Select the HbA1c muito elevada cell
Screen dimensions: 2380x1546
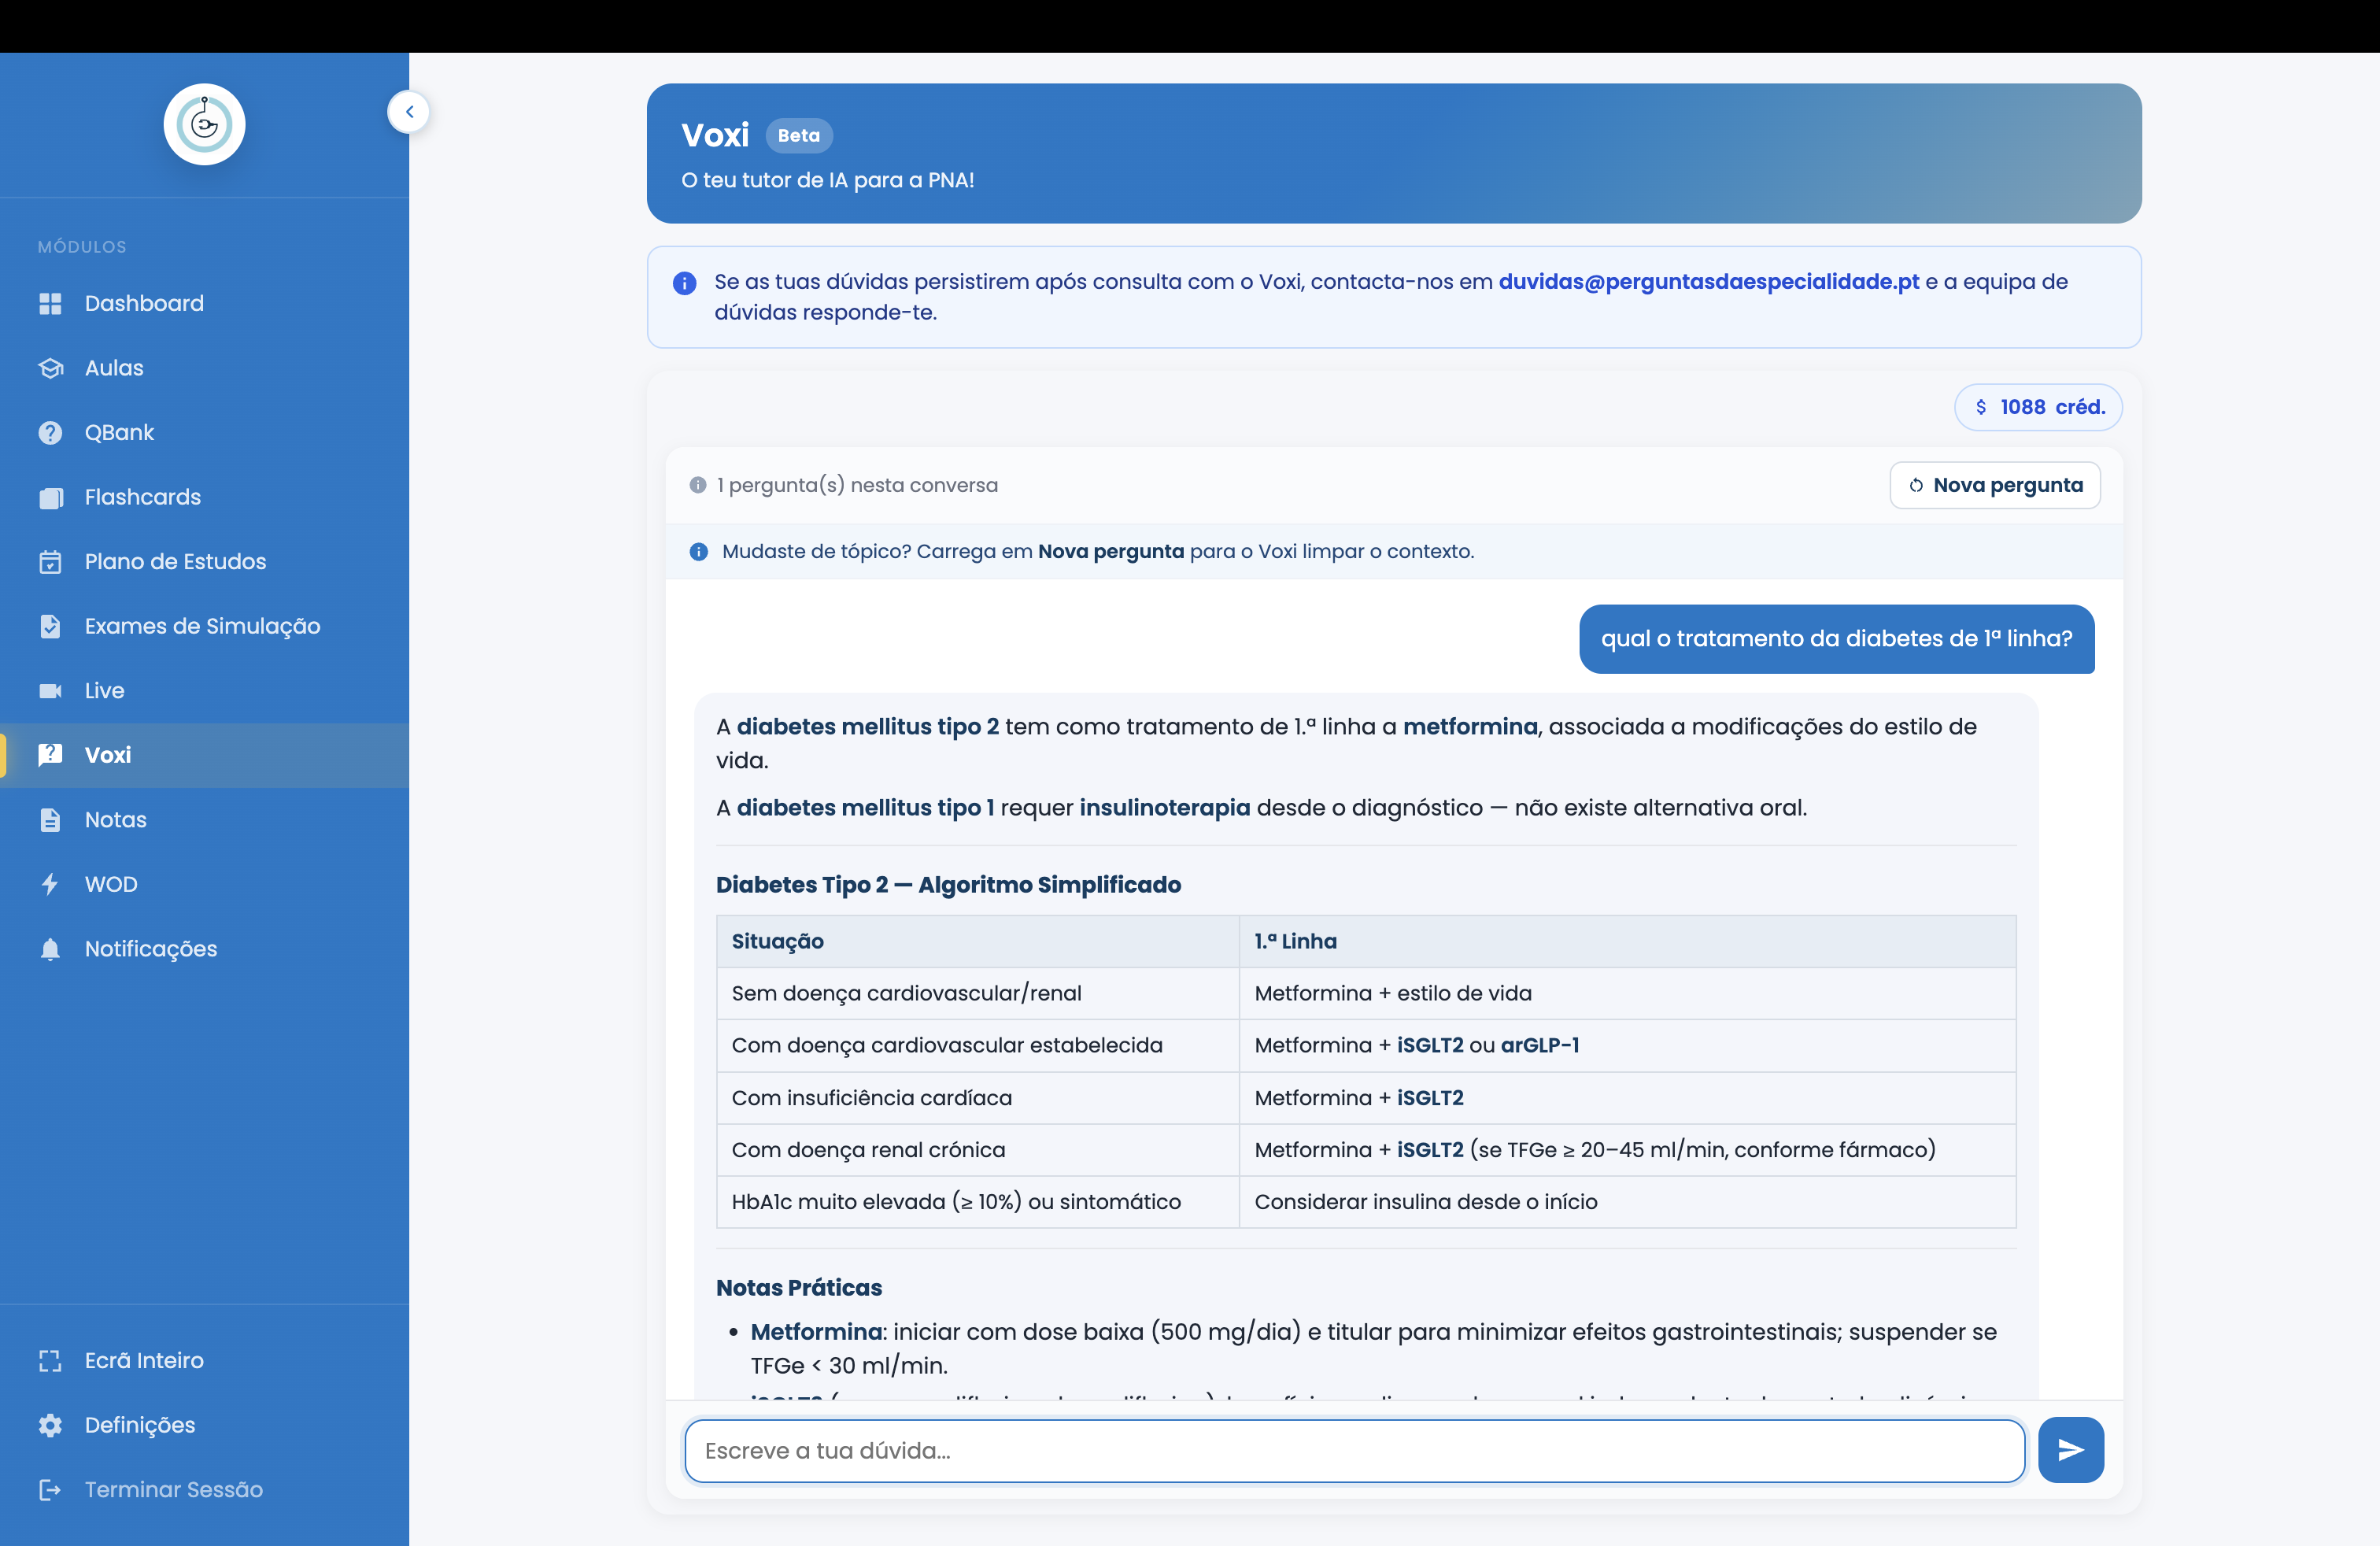(978, 1202)
